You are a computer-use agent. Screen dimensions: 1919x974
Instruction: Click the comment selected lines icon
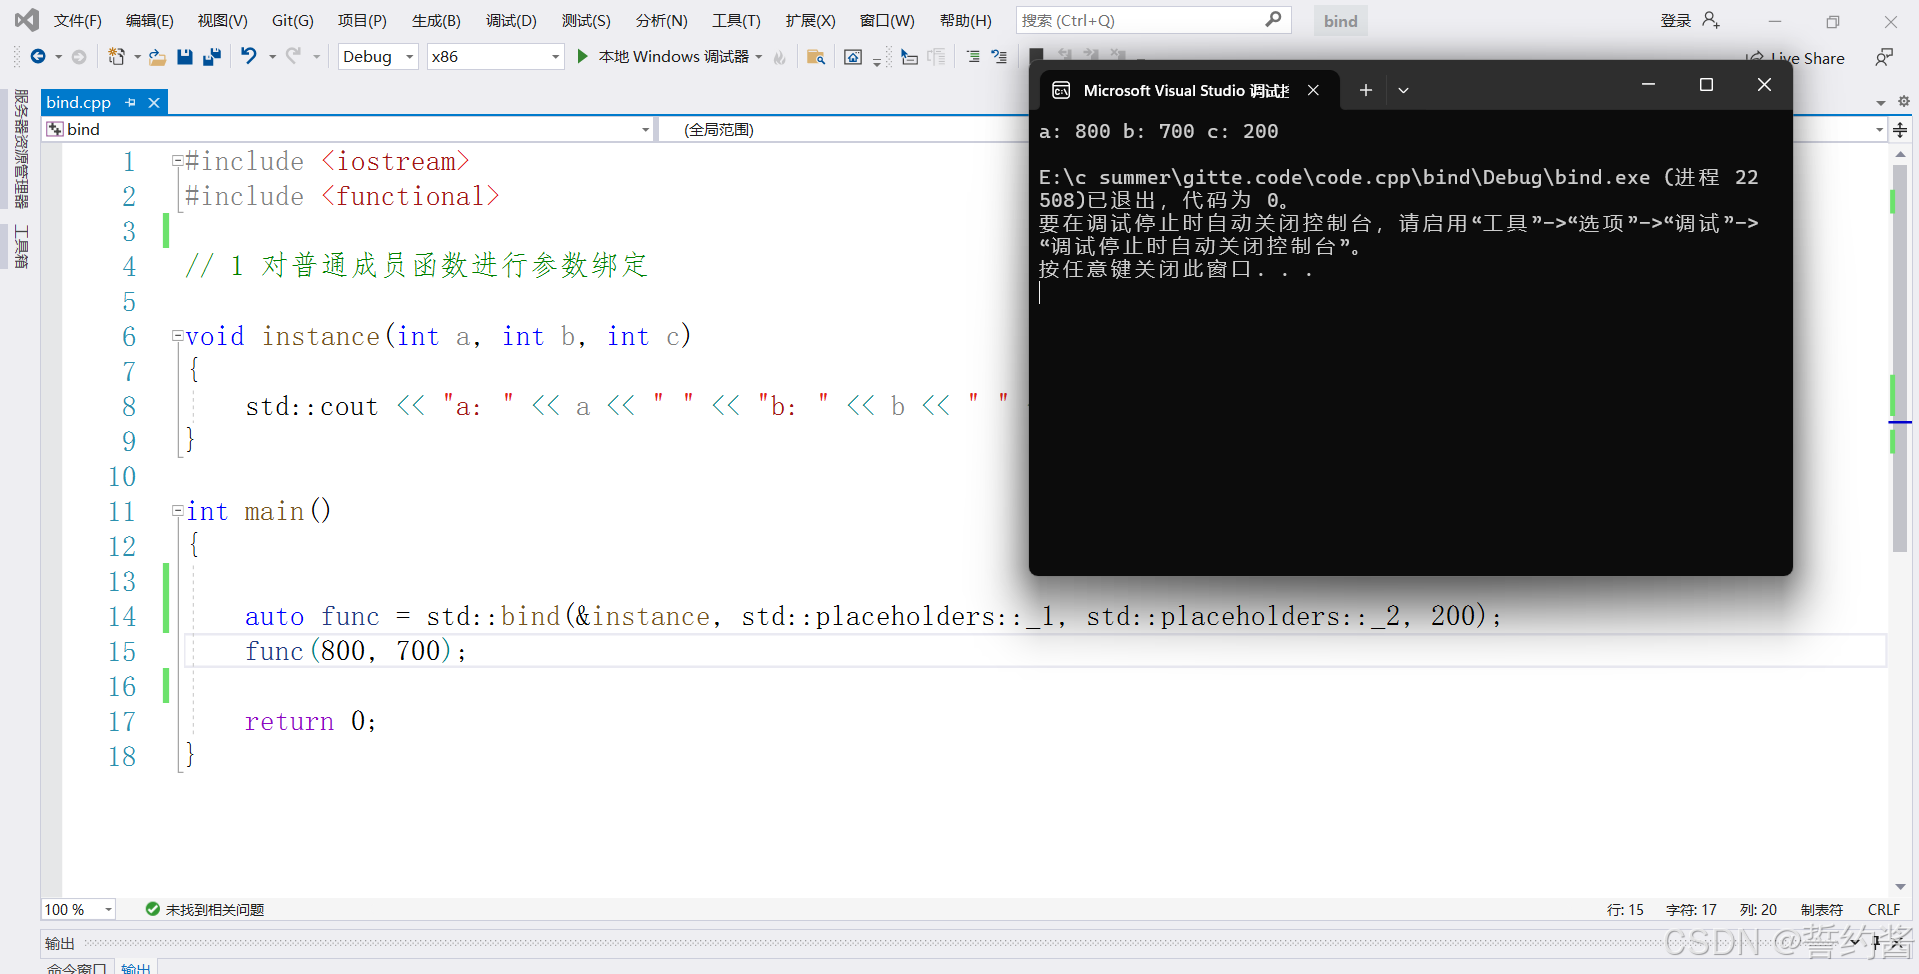[x=973, y=57]
